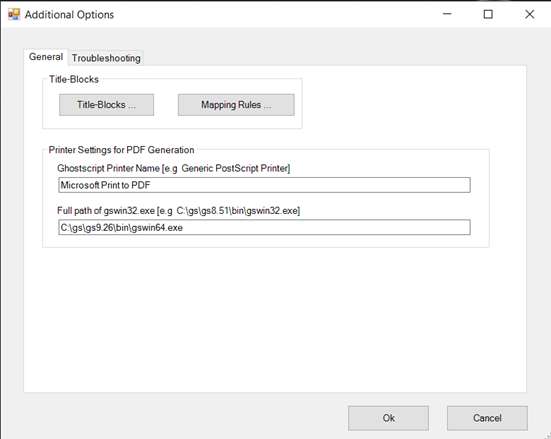Click the Additional Options title bar text
This screenshot has height=439, width=551.
pyautogui.click(x=69, y=15)
